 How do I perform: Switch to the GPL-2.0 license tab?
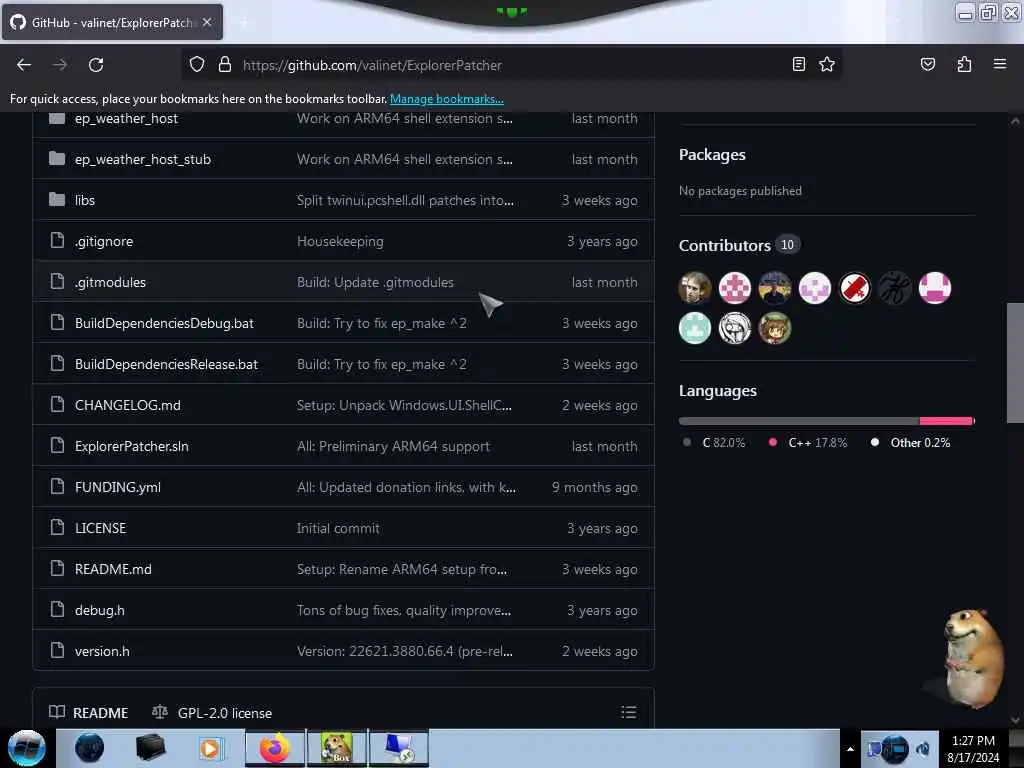click(212, 712)
